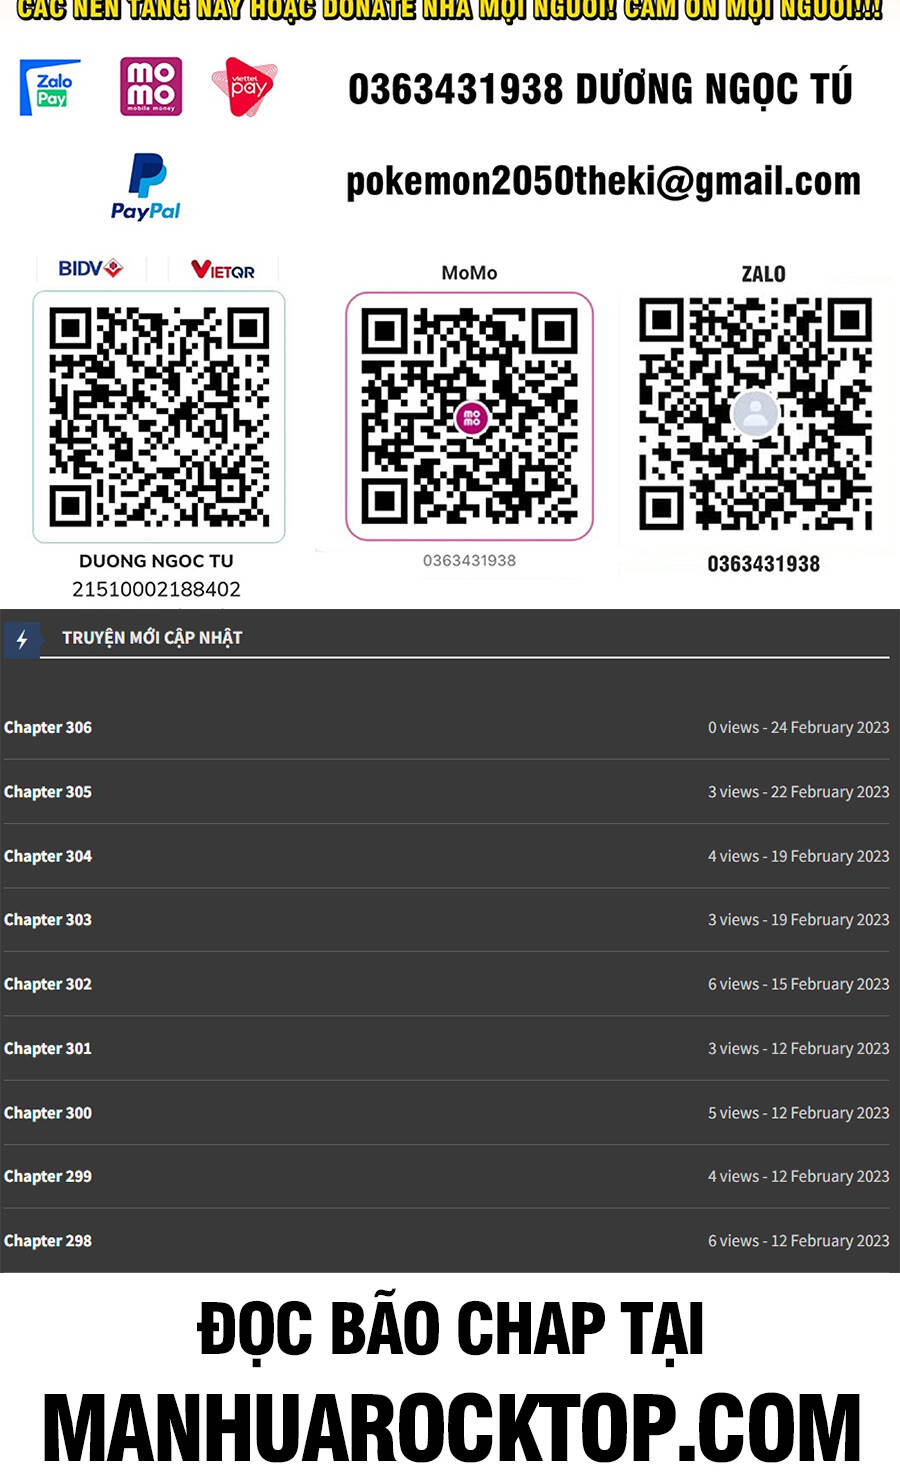Select Chapter 303 from list

(x=48, y=920)
